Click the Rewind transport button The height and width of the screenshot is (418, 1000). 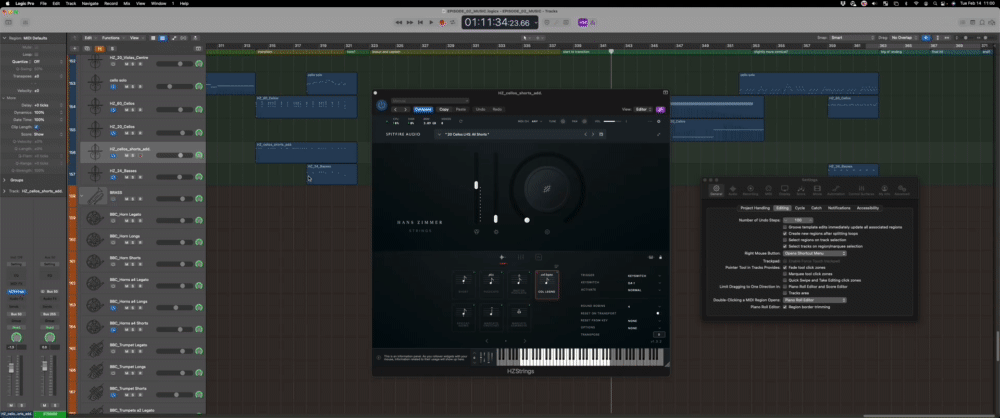click(399, 22)
